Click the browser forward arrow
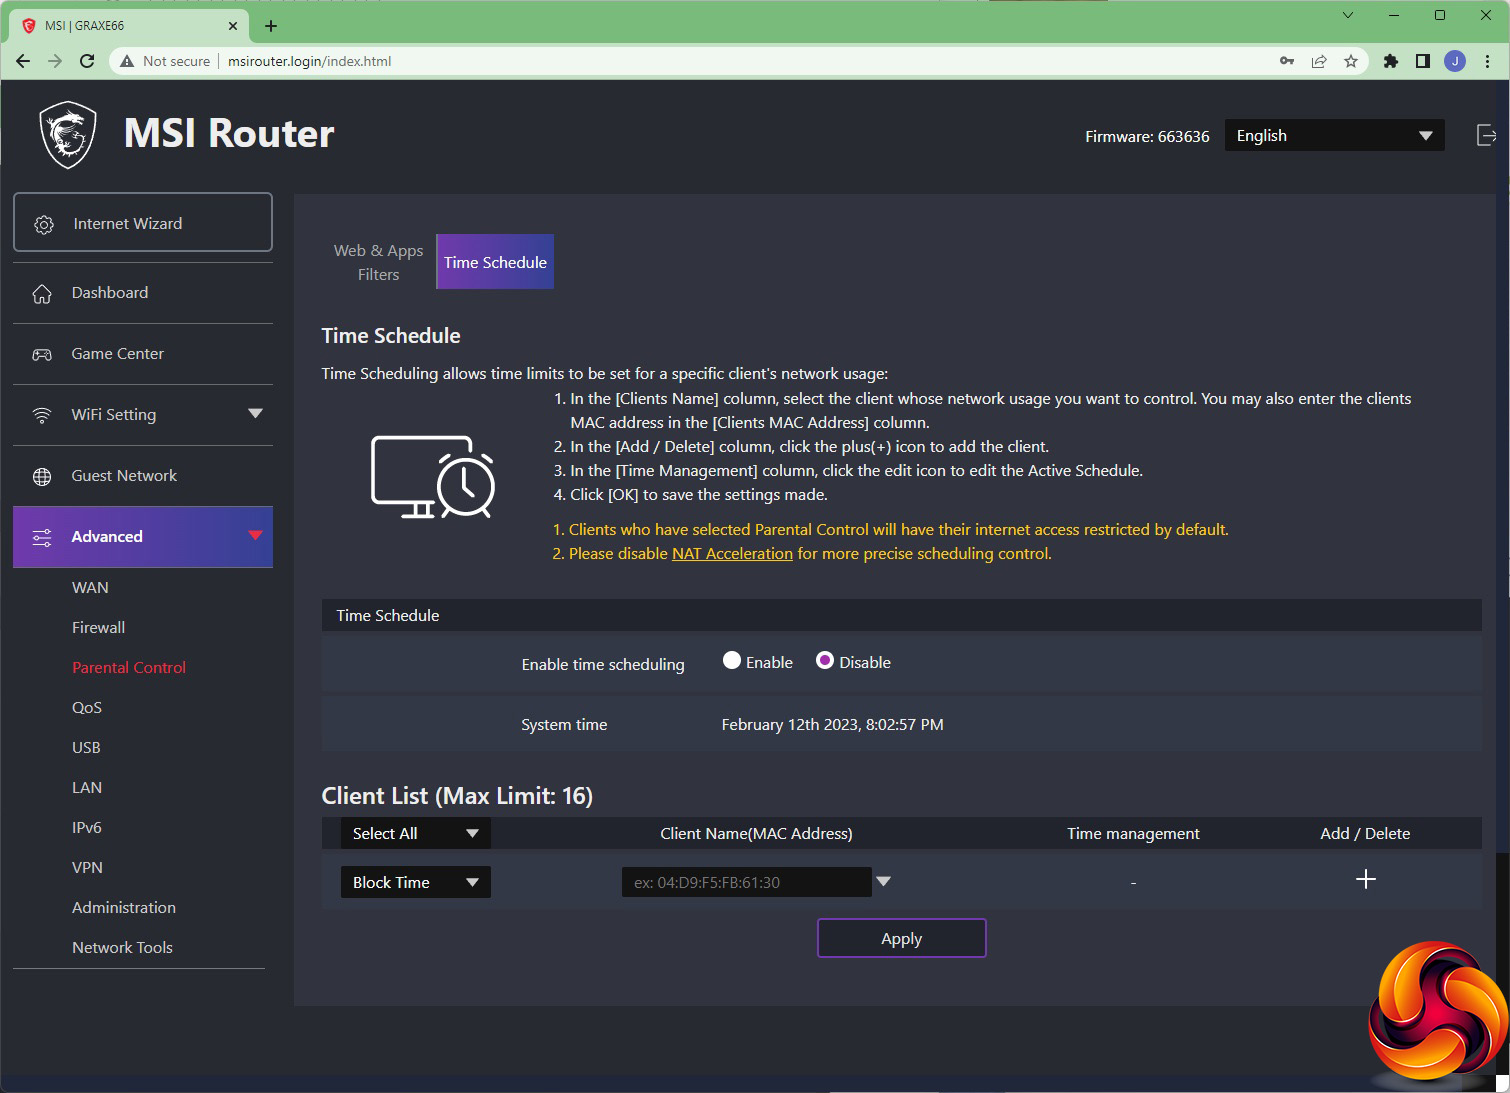This screenshot has height=1093, width=1510. pyautogui.click(x=55, y=61)
